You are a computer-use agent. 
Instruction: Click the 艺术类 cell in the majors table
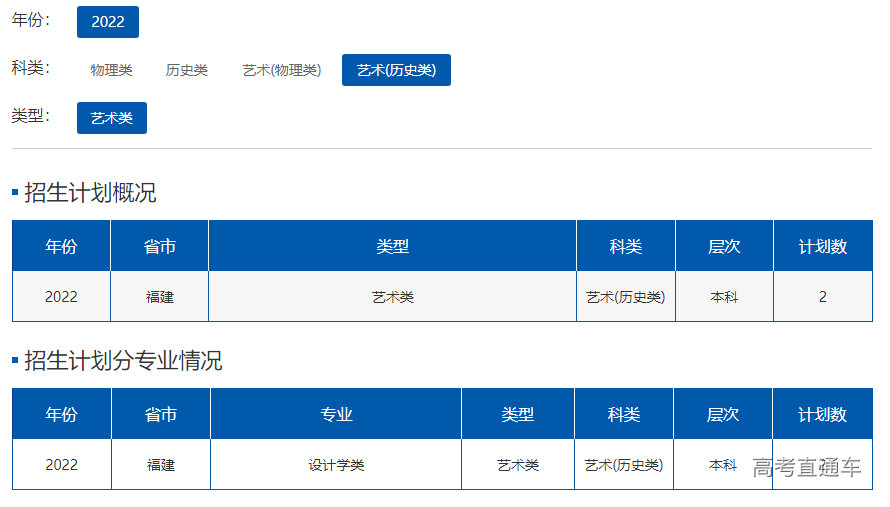[518, 465]
